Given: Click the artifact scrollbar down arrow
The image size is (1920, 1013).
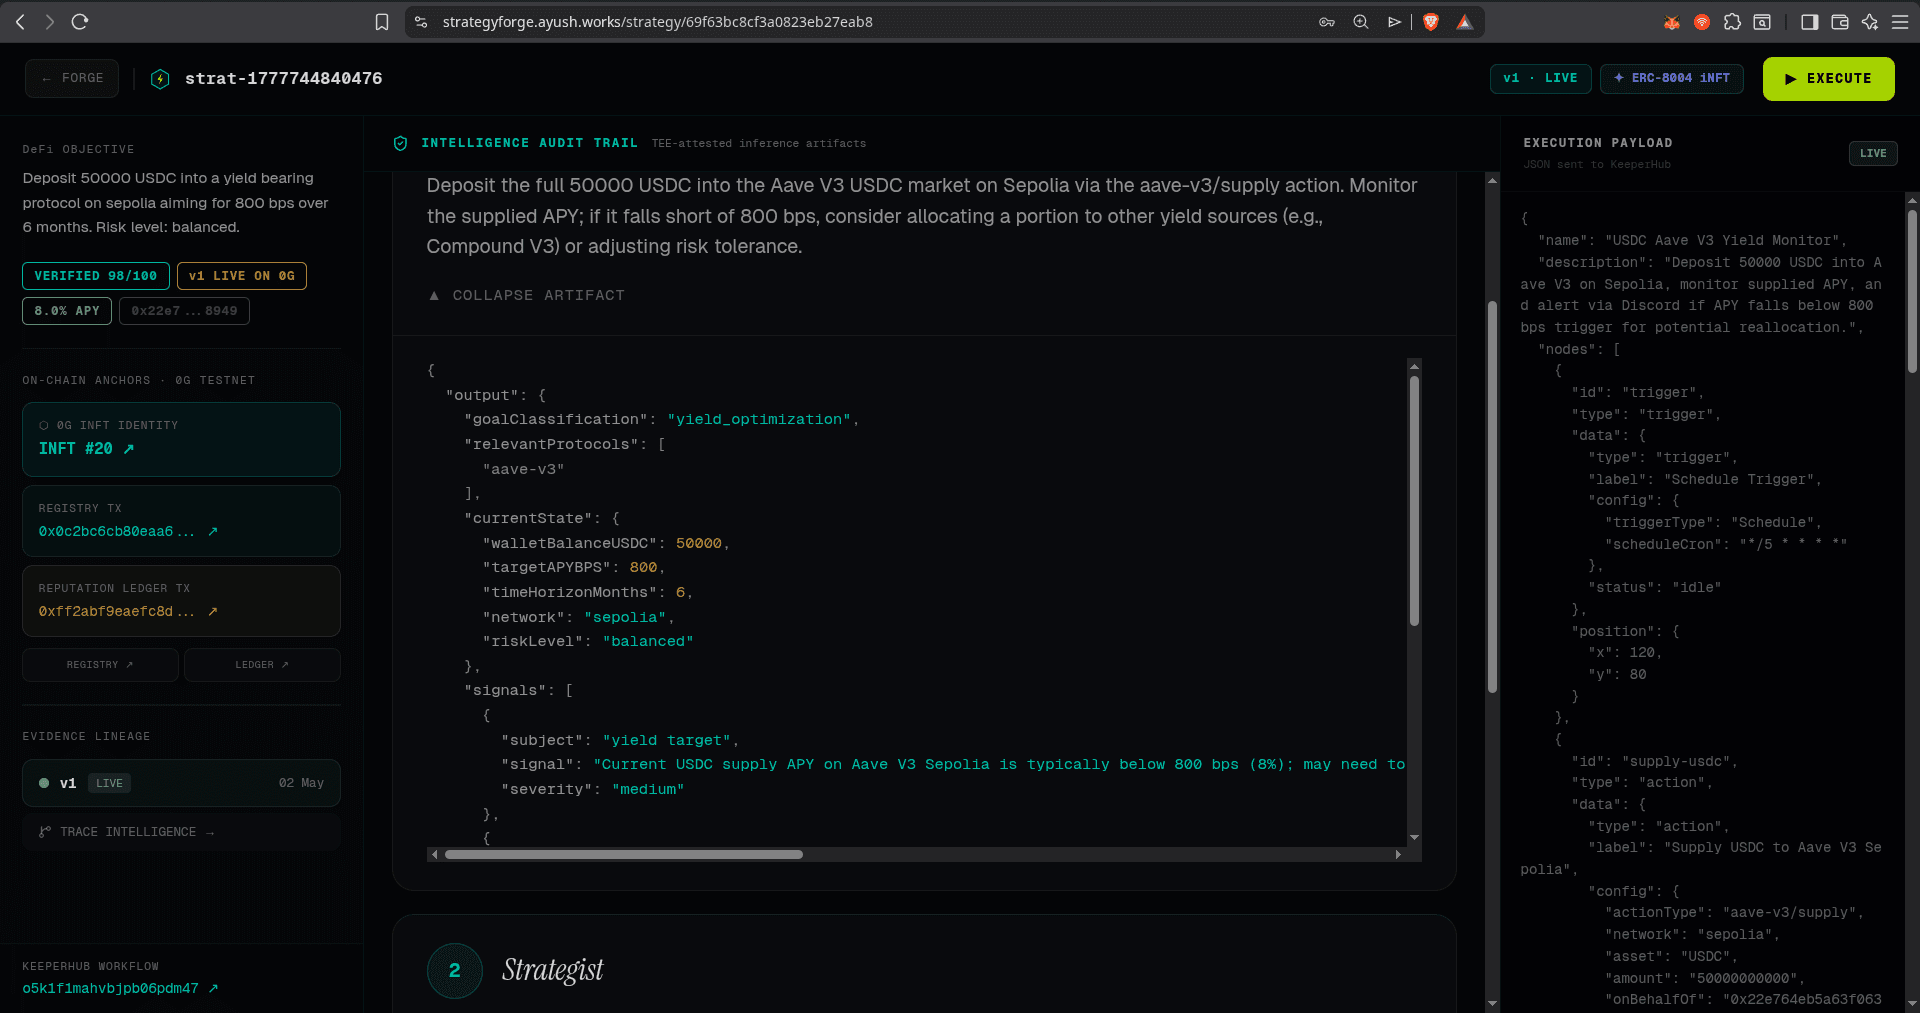Looking at the screenshot, I should click(1414, 837).
